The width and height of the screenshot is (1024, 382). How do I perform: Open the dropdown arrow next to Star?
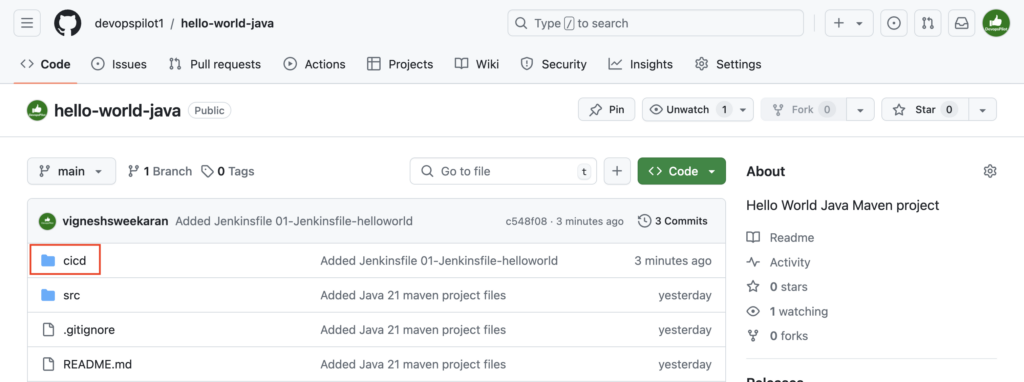[x=982, y=110]
